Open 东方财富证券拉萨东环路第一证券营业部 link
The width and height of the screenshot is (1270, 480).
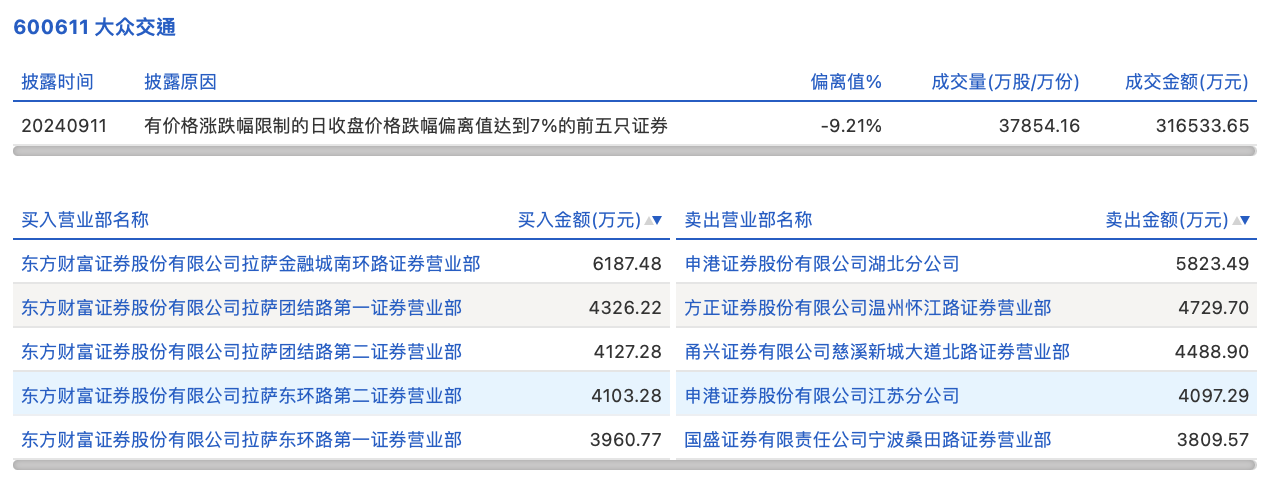click(241, 439)
